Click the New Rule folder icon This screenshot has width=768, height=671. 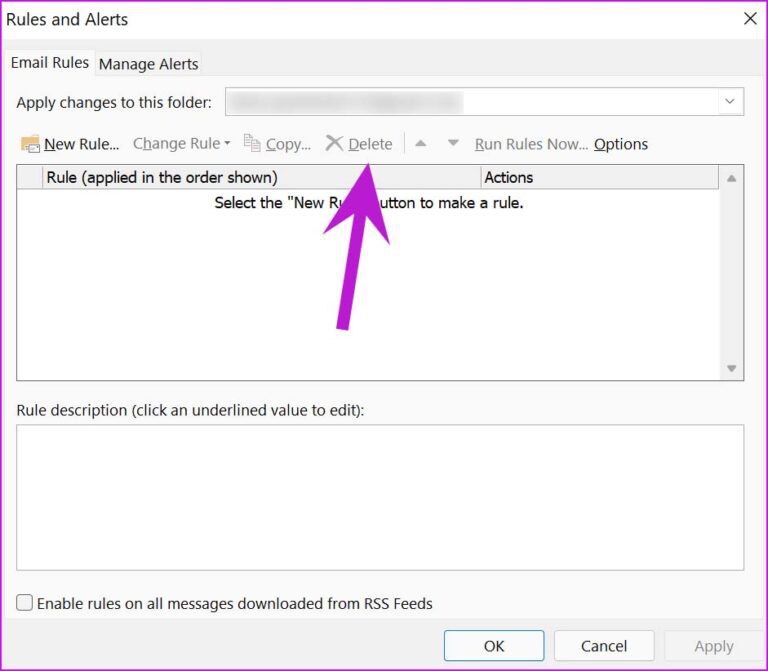[30, 144]
